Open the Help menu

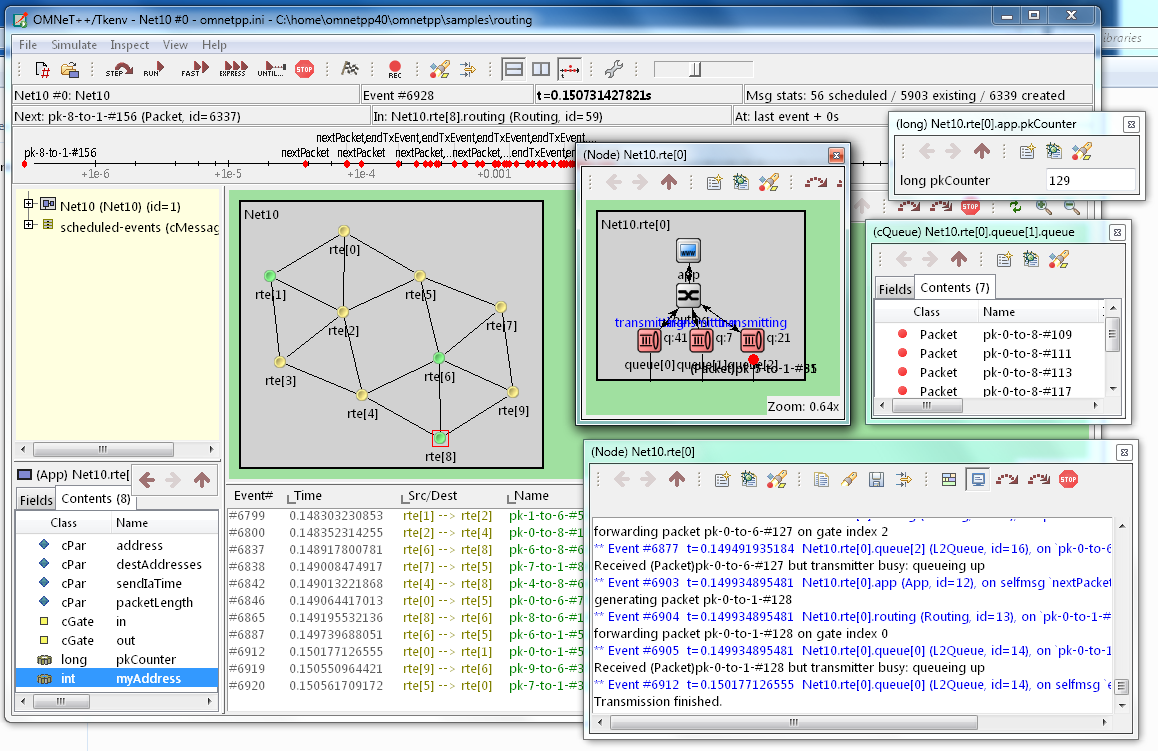[x=214, y=45]
